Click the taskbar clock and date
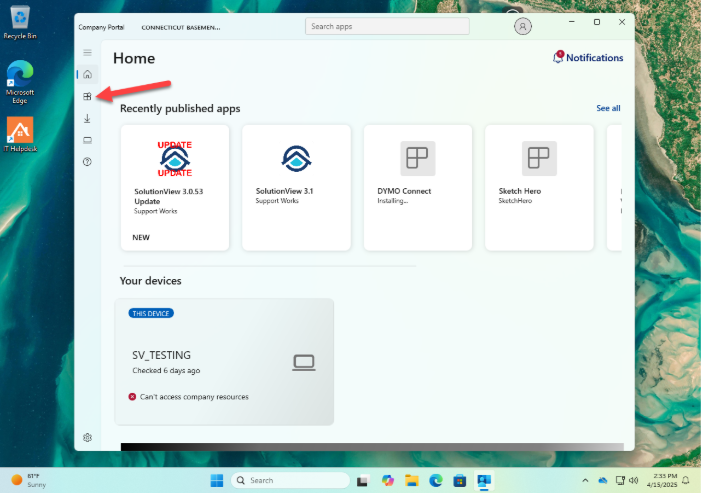Image resolution: width=702 pixels, height=493 pixels. (662, 480)
